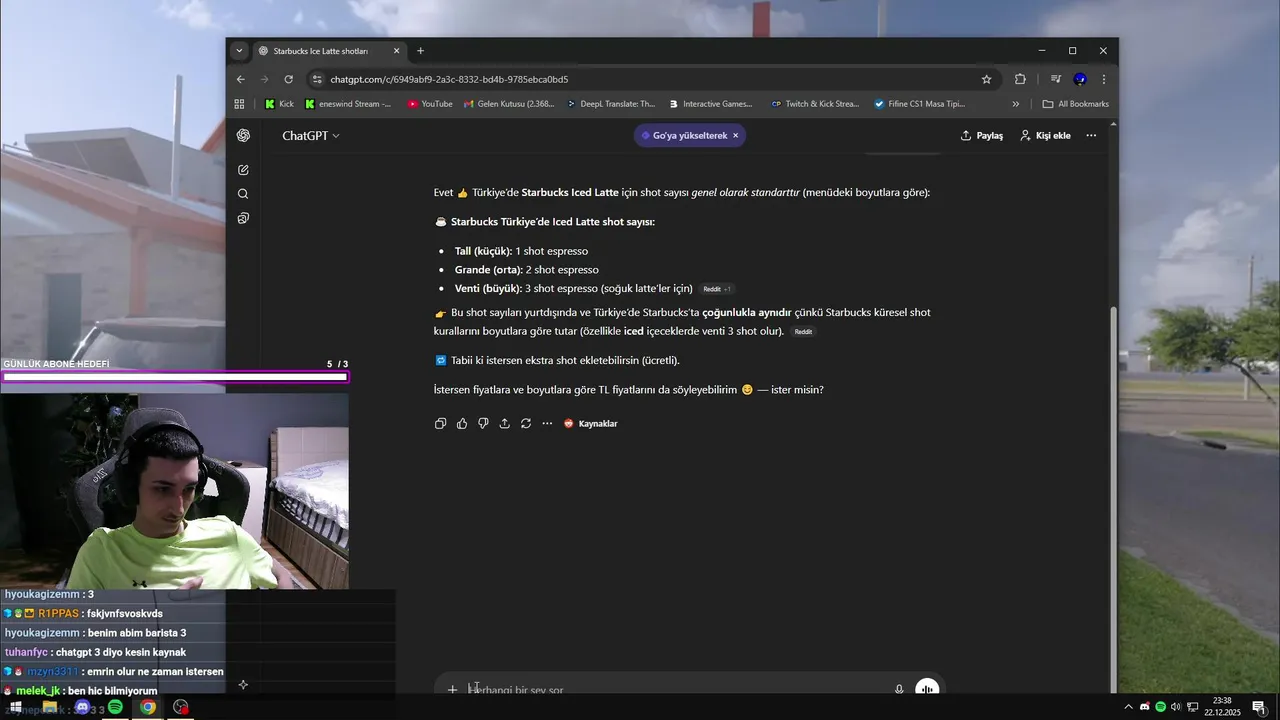The image size is (1280, 720).
Task: Open Chrome extensions puzzle icon
Action: click(x=1020, y=79)
